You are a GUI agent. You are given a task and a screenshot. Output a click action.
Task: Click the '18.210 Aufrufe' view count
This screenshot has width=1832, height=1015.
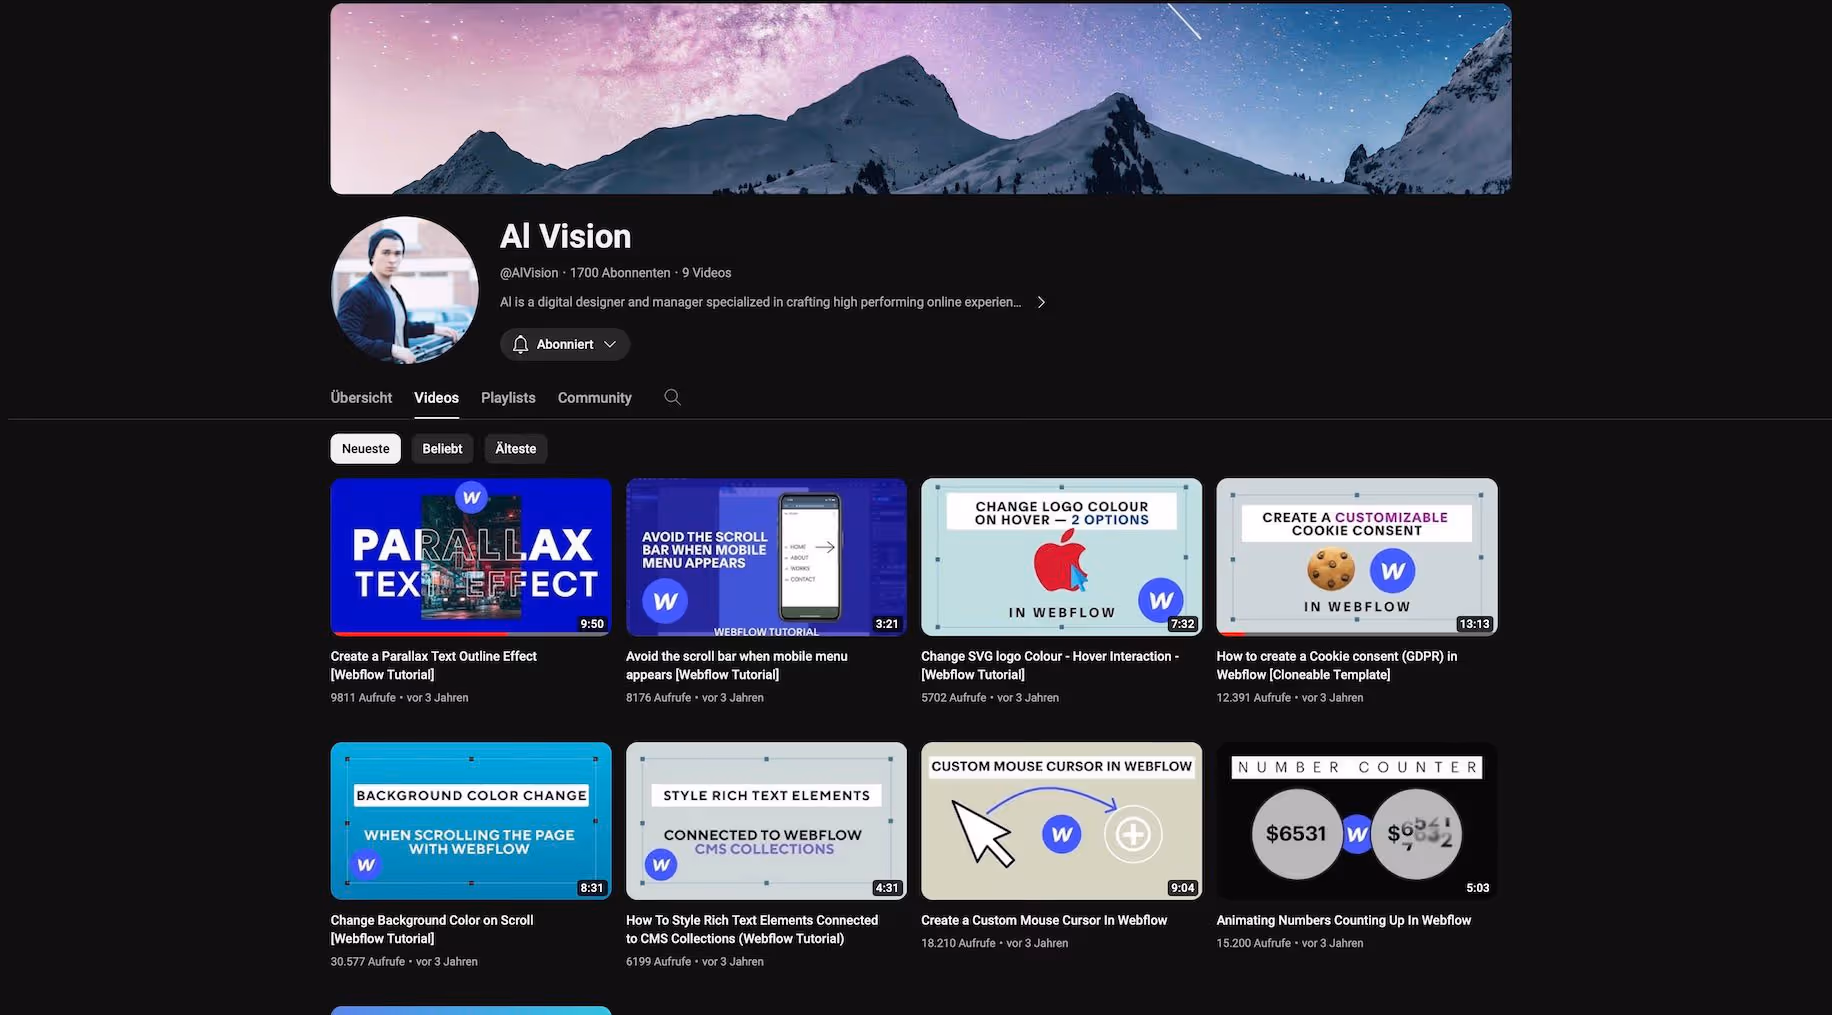(958, 943)
